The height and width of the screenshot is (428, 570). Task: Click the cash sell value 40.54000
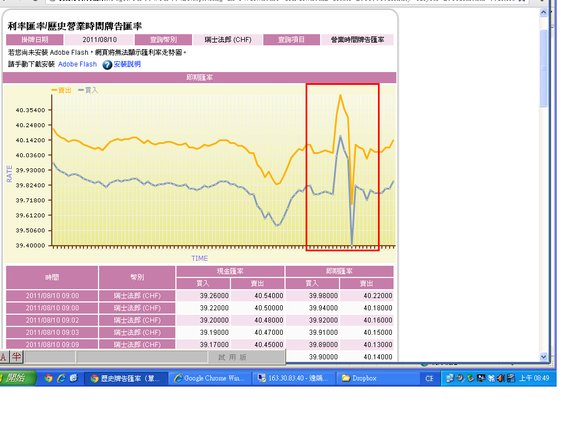269,296
